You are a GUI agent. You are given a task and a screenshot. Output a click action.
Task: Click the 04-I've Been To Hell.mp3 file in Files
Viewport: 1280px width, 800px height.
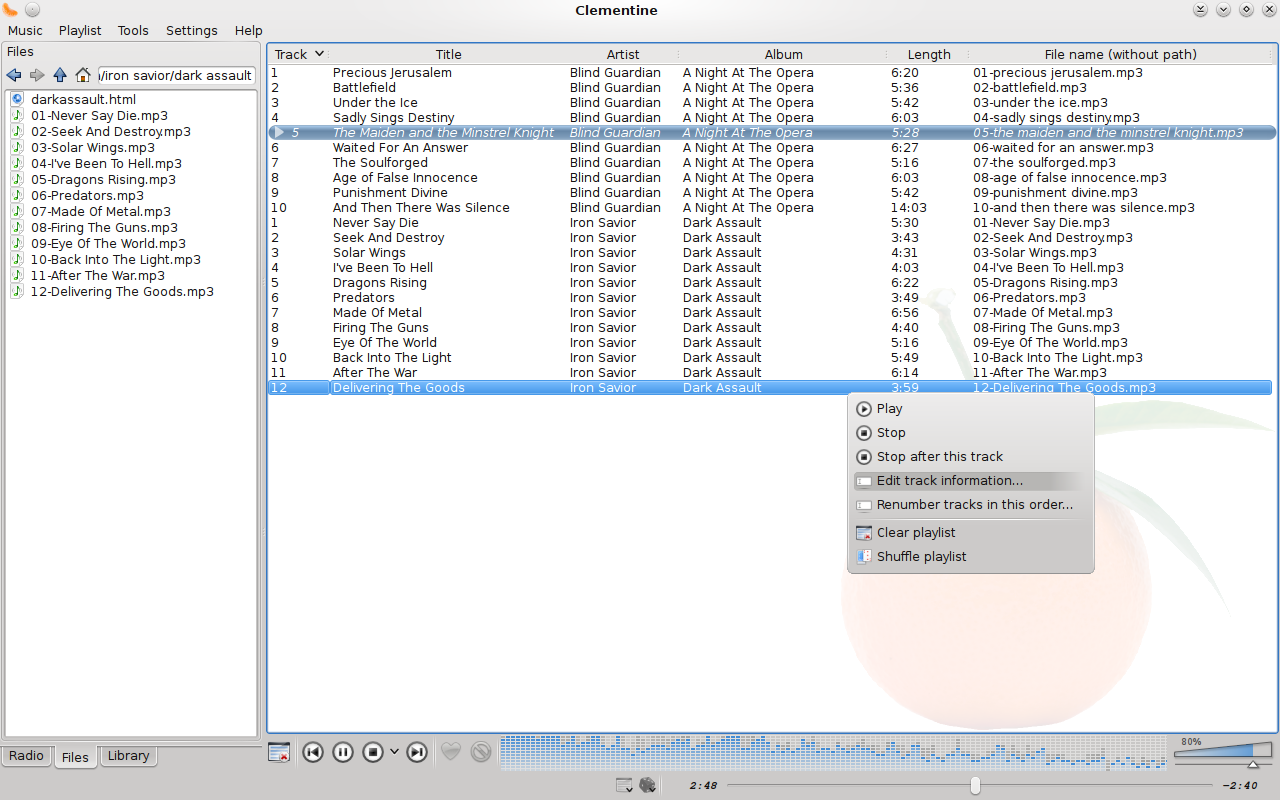(106, 164)
